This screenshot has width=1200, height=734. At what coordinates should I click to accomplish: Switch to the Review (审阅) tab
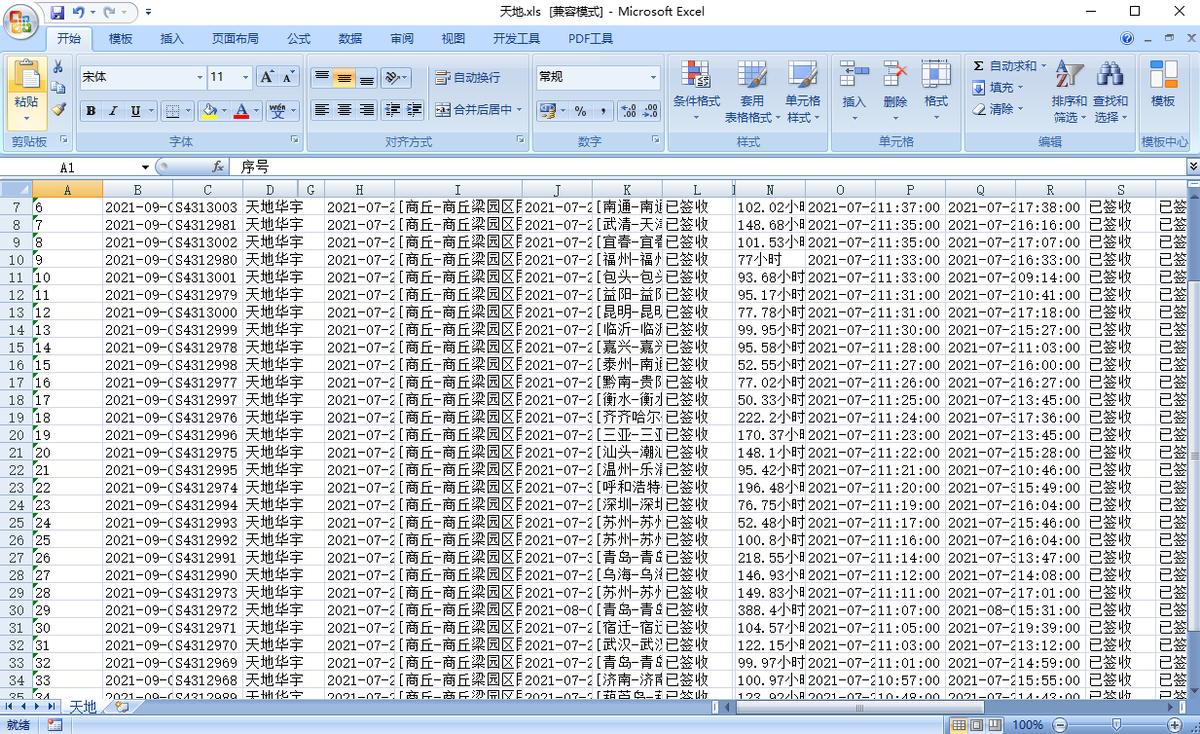pyautogui.click(x=402, y=39)
